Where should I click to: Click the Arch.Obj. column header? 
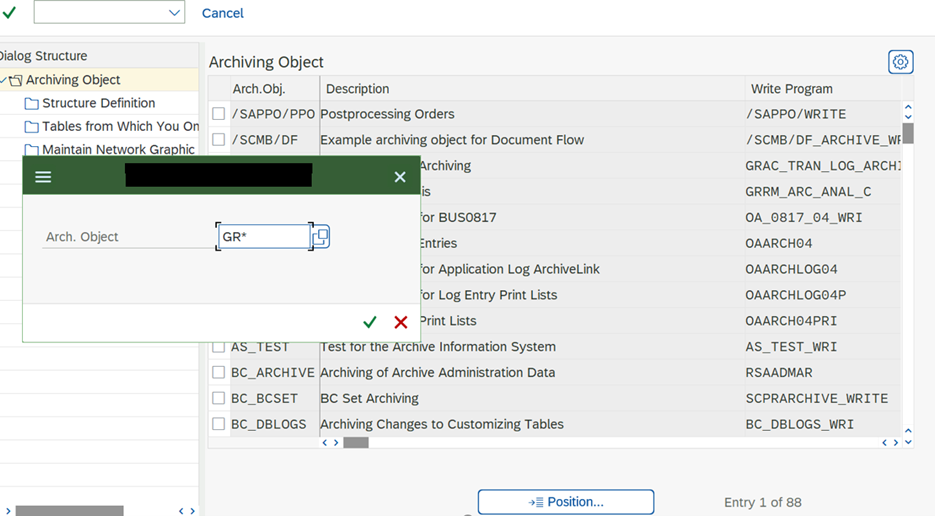click(259, 89)
